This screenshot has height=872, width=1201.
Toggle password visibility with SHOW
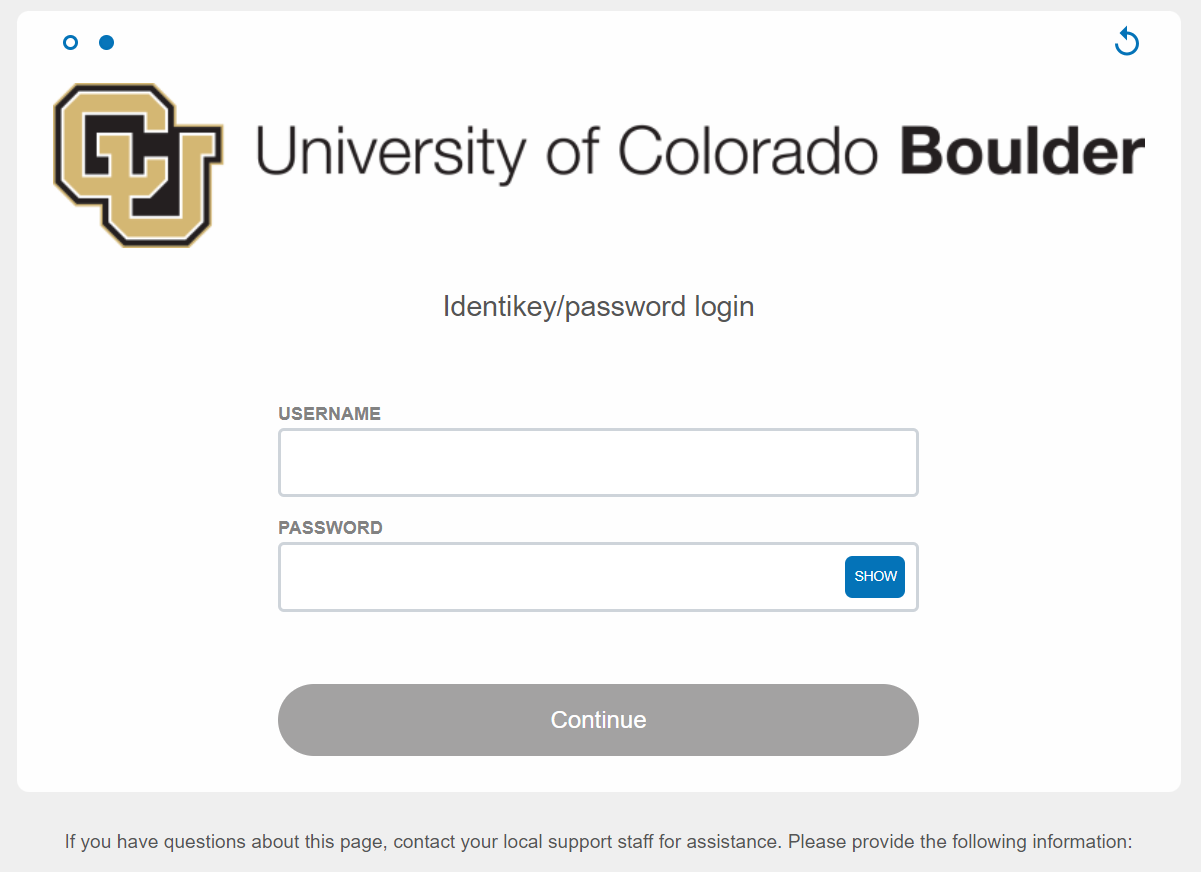pyautogui.click(x=875, y=577)
